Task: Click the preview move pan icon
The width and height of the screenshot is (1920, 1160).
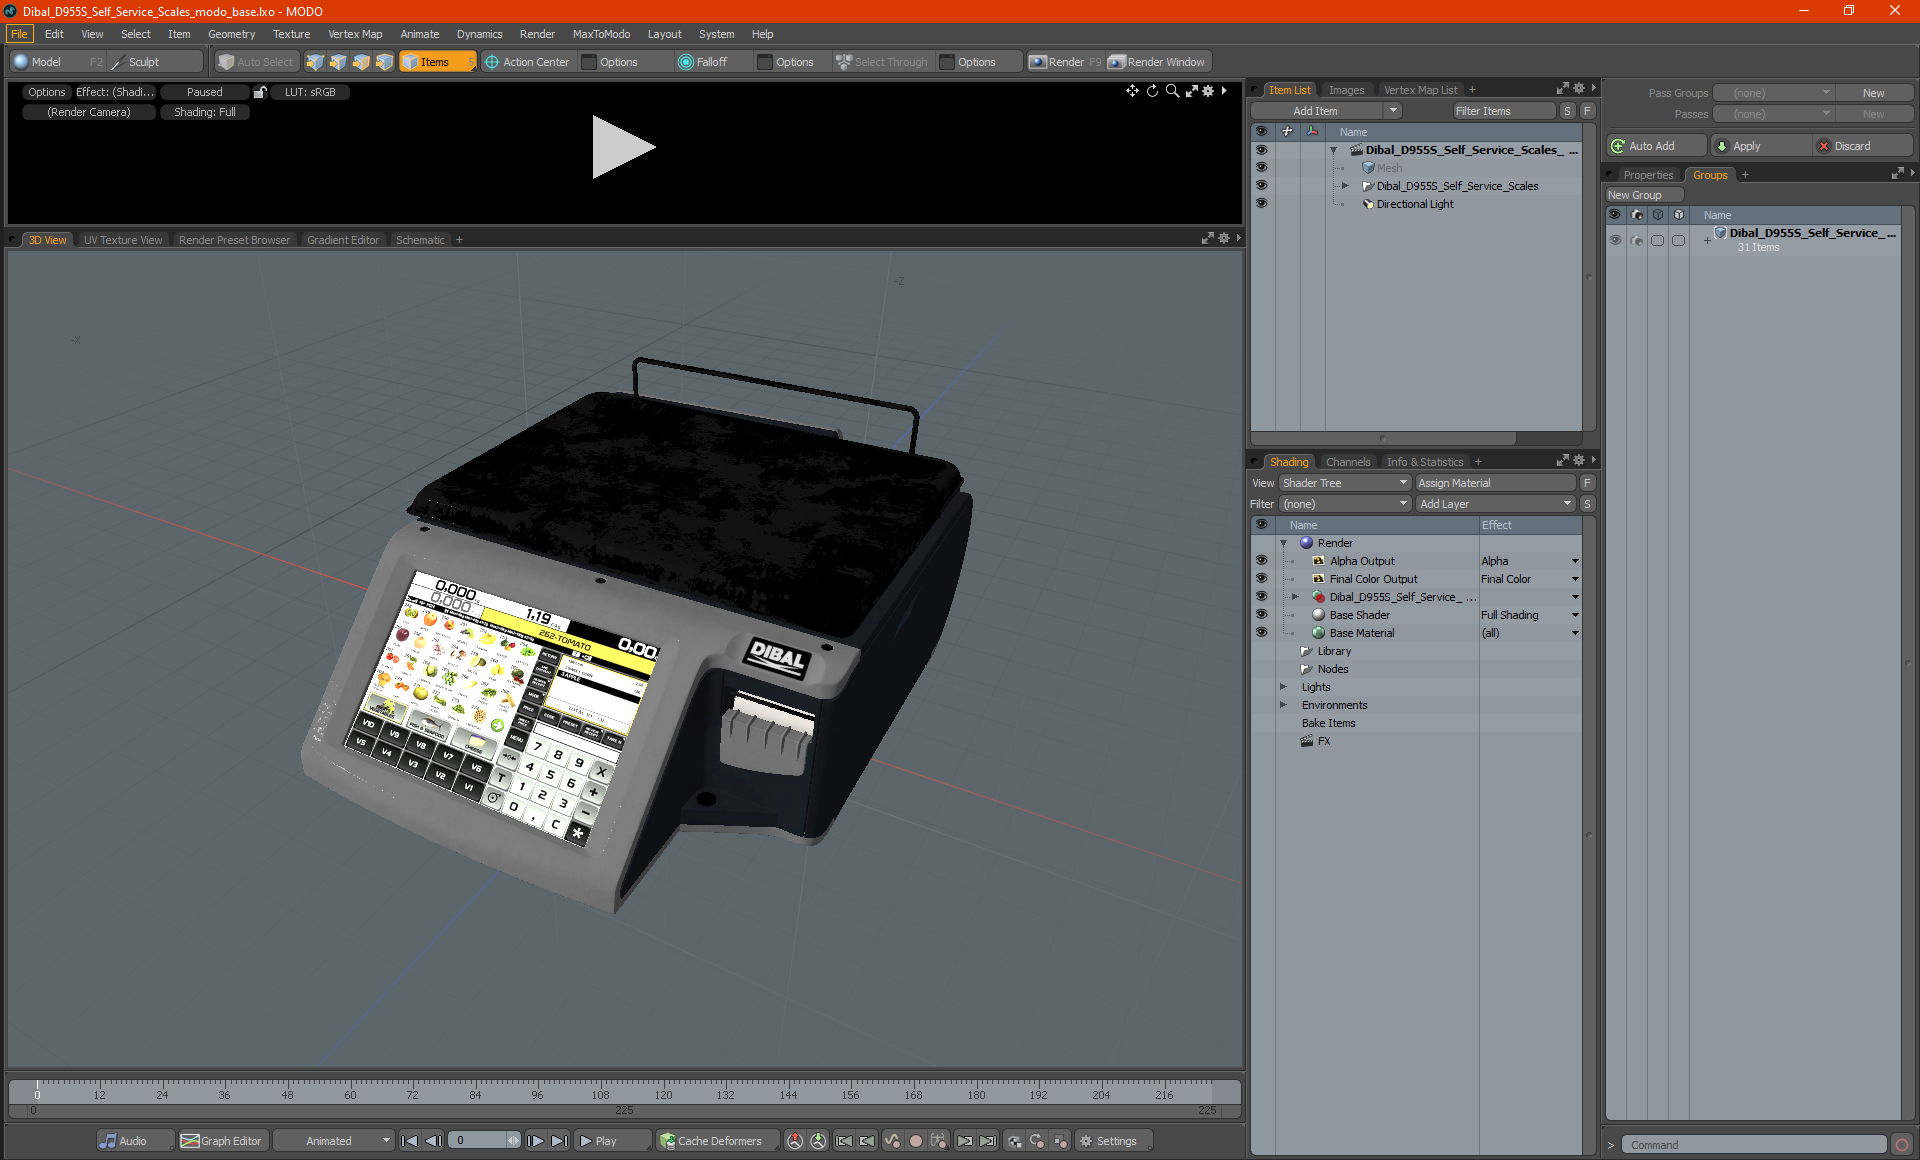Action: [x=1132, y=91]
